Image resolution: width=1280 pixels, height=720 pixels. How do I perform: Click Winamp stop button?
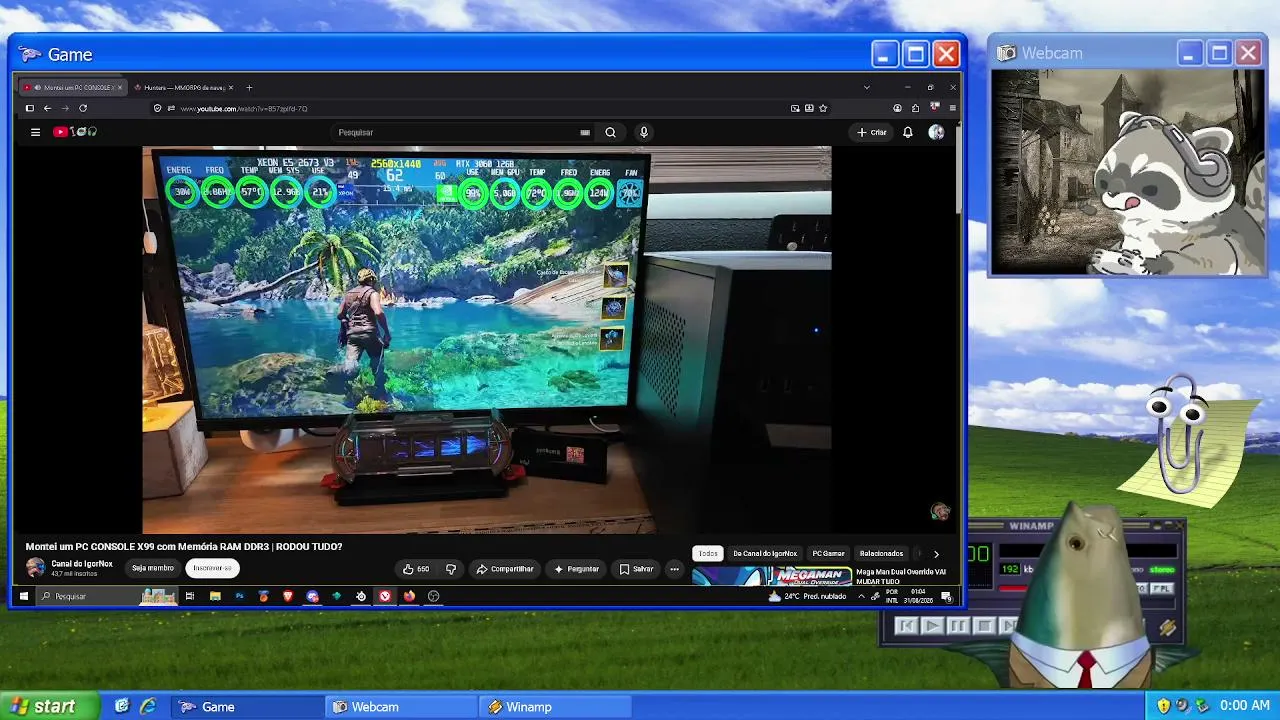(983, 626)
